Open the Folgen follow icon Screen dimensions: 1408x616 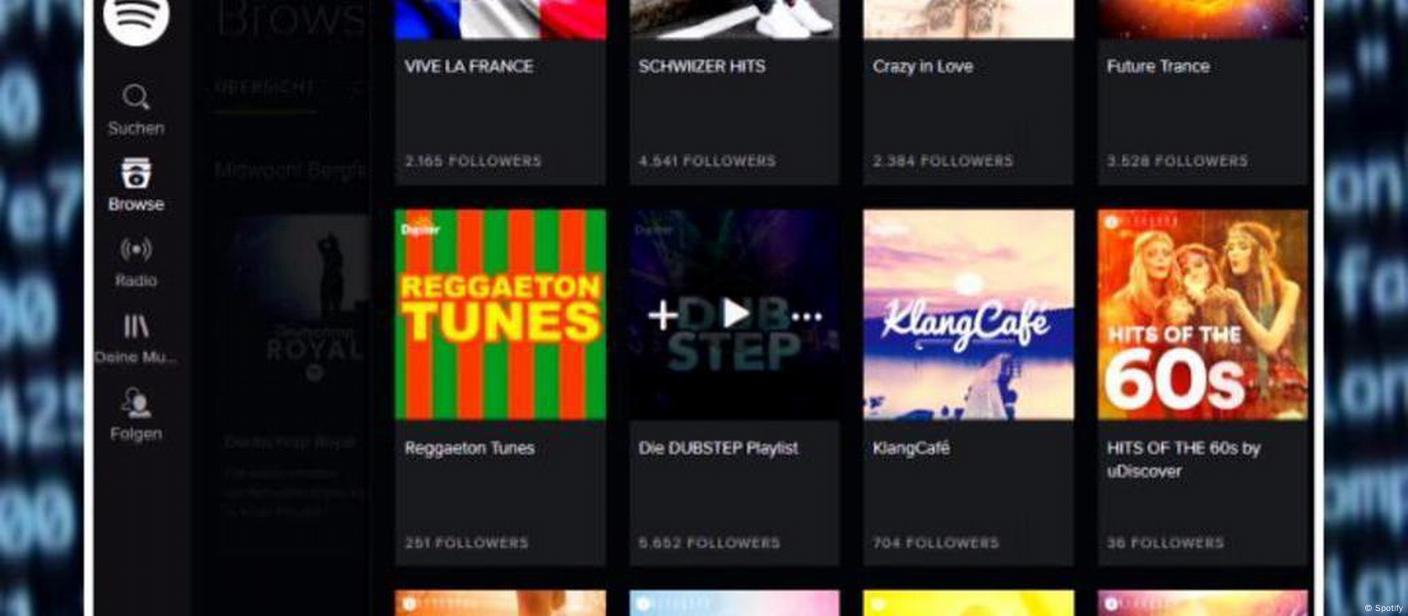pos(136,403)
